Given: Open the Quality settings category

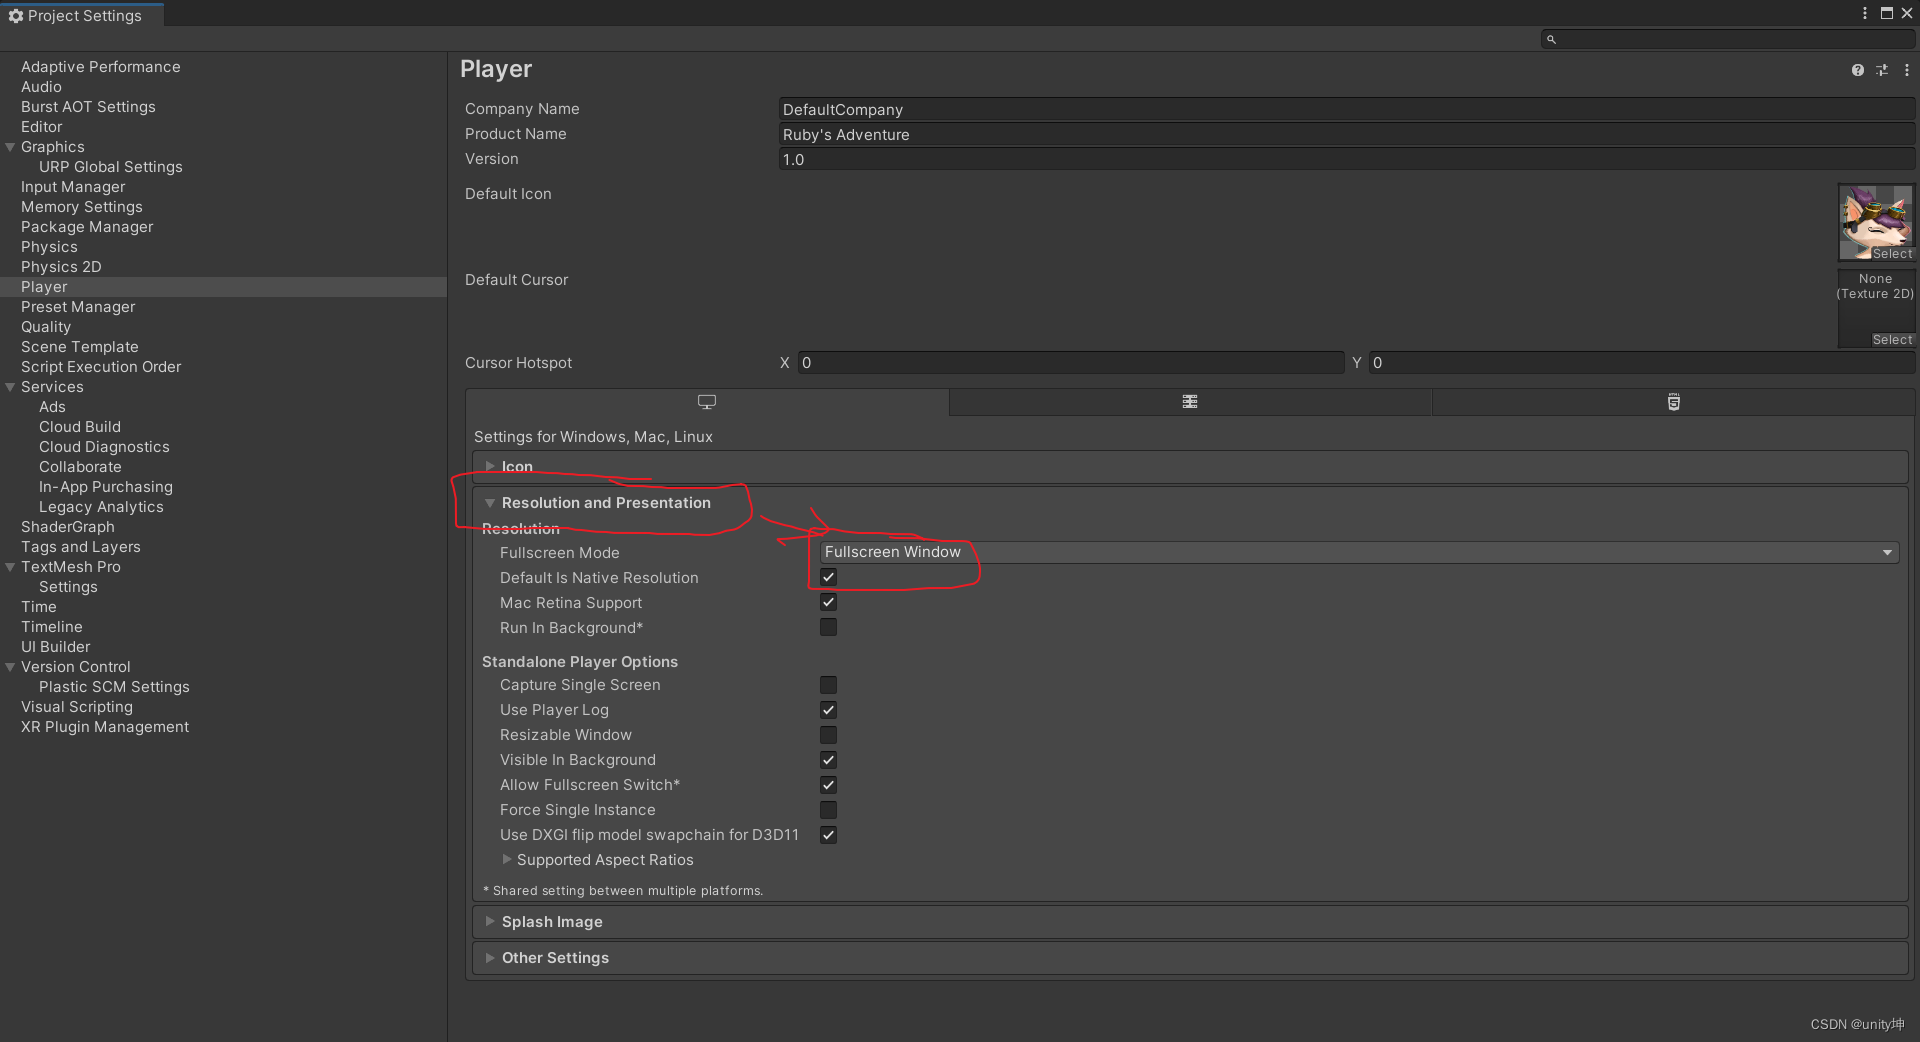Looking at the screenshot, I should pos(46,326).
